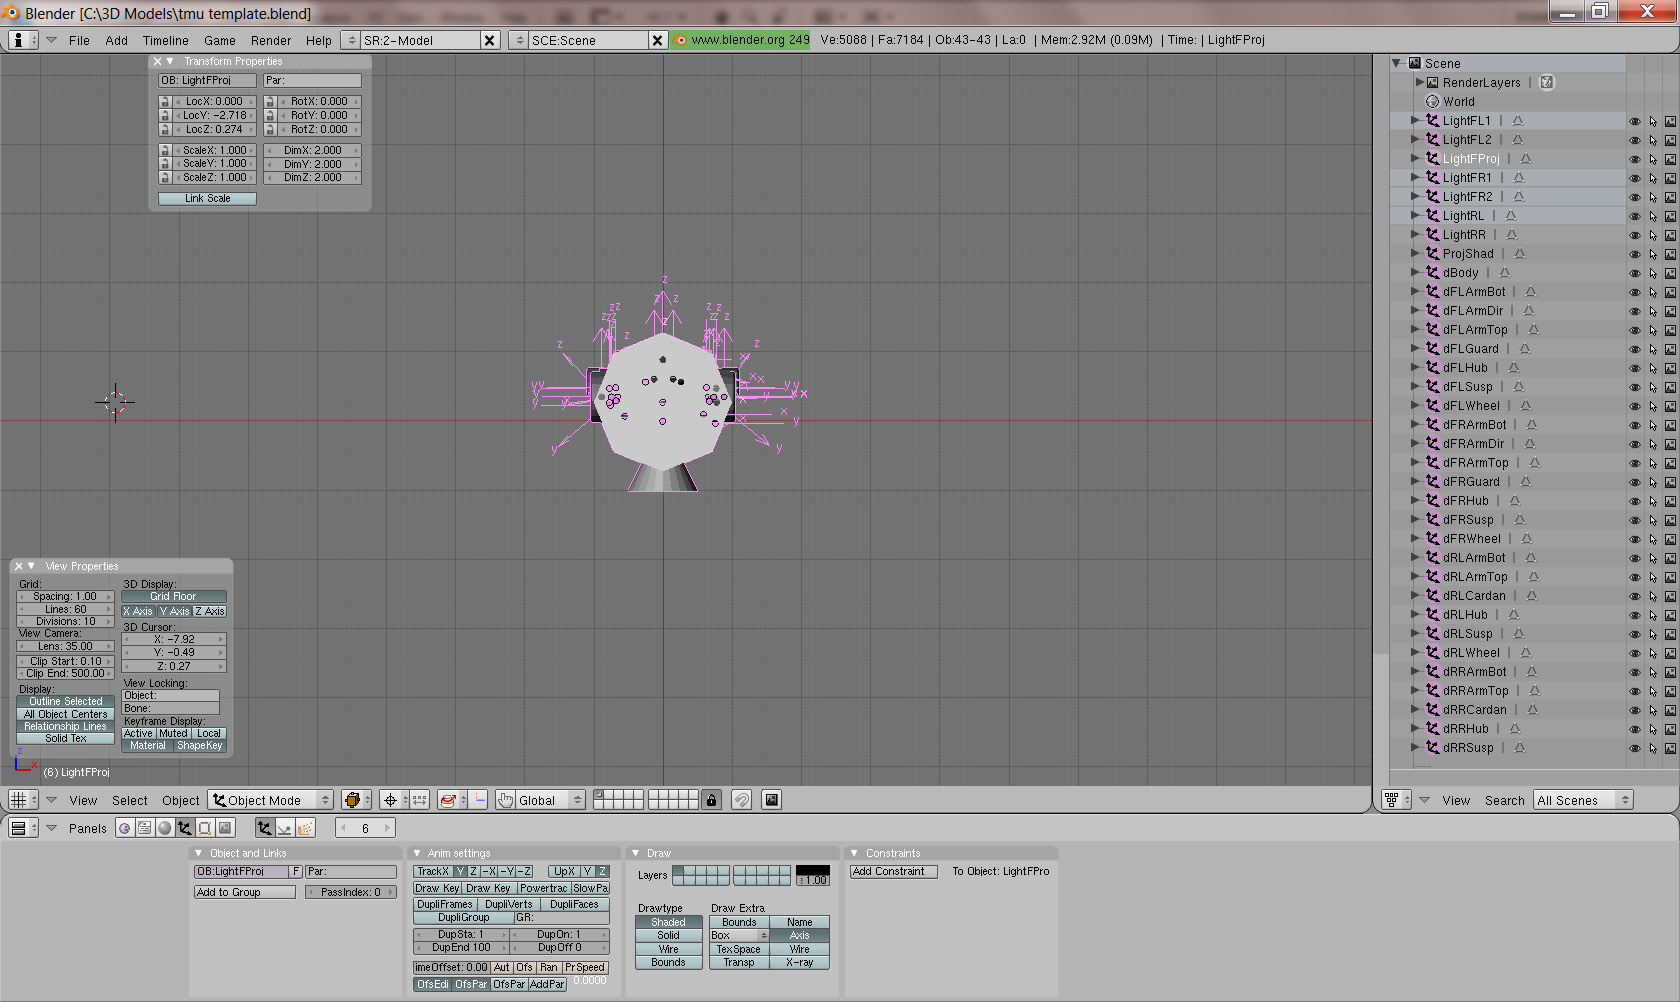Click the lock layers to scene icon
Image resolution: width=1680 pixels, height=1002 pixels.
point(711,800)
